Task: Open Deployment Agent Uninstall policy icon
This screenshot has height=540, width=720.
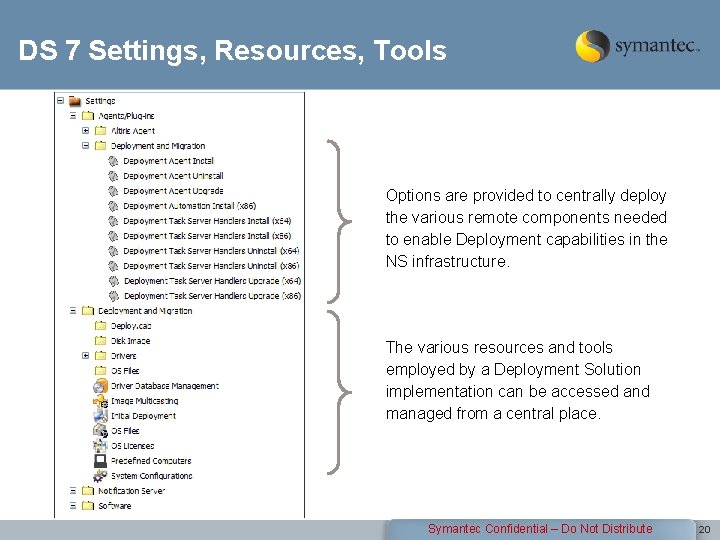Action: (113, 176)
